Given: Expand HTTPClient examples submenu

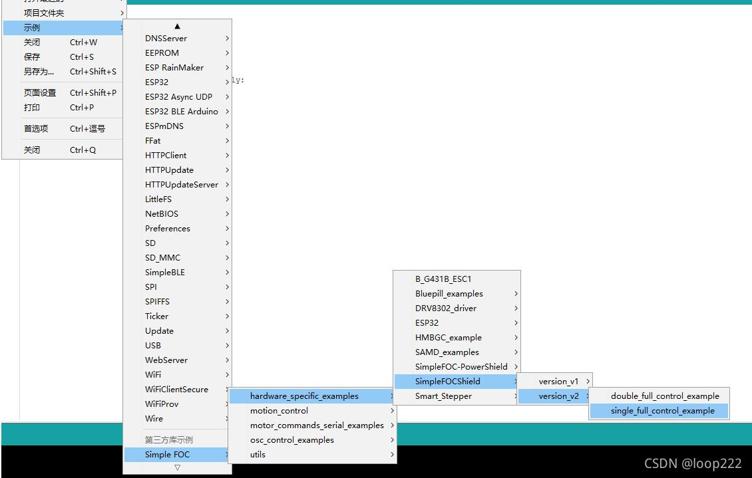Looking at the screenshot, I should coord(177,155).
